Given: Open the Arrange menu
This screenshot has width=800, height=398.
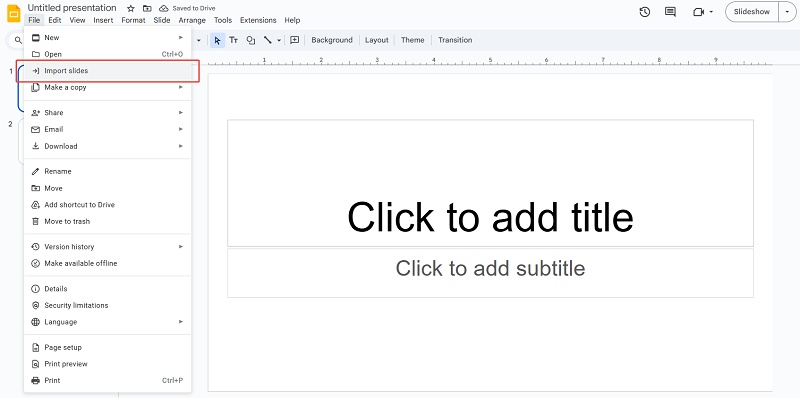Looking at the screenshot, I should [192, 20].
